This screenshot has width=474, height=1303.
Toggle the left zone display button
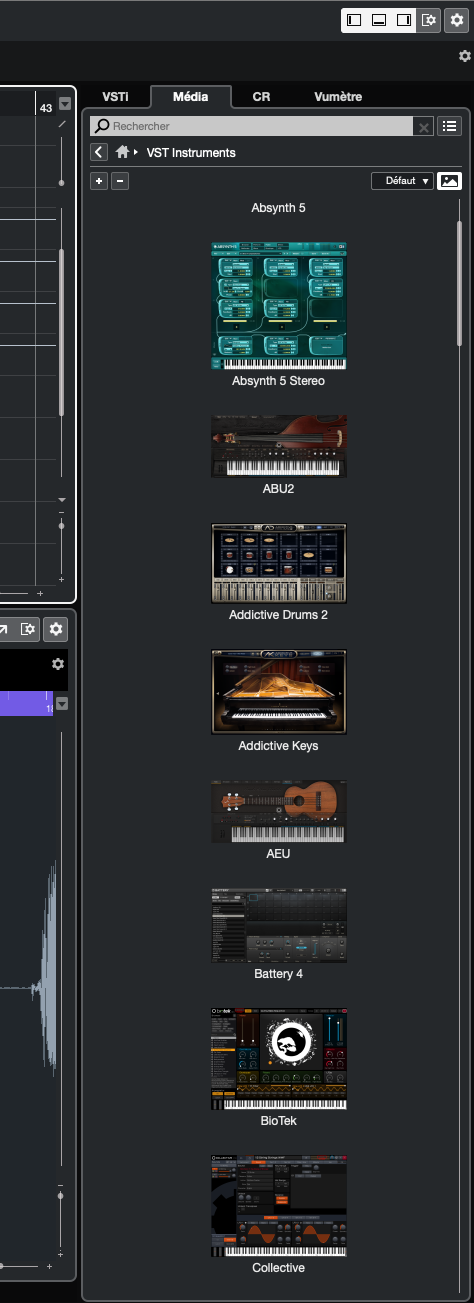click(354, 20)
